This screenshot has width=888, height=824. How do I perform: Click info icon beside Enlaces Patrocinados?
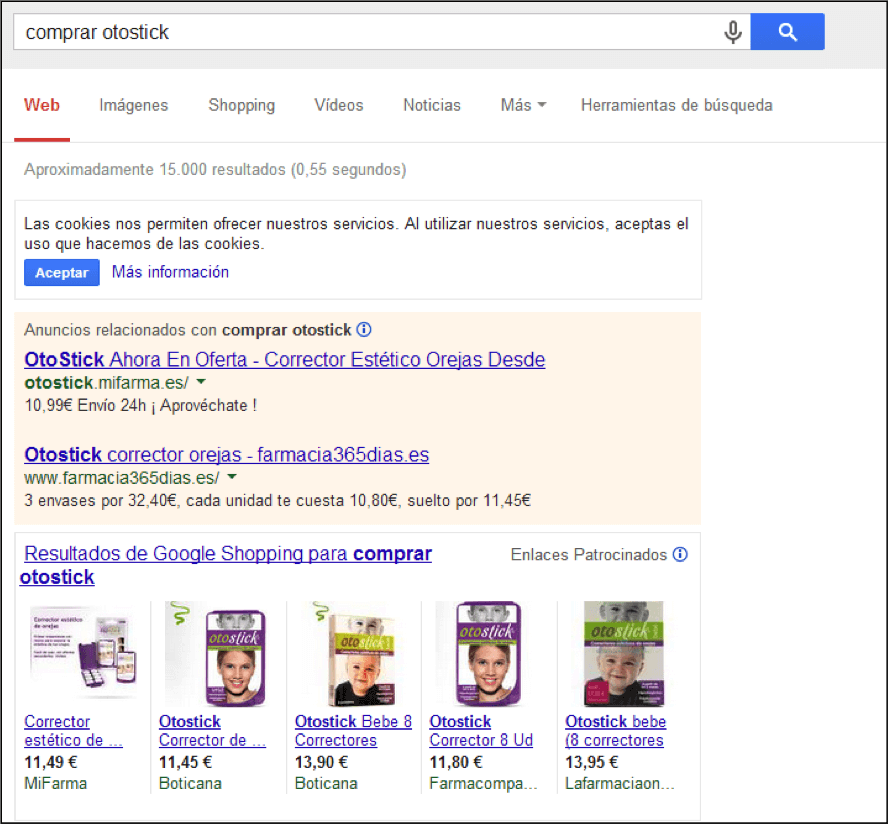(x=680, y=554)
